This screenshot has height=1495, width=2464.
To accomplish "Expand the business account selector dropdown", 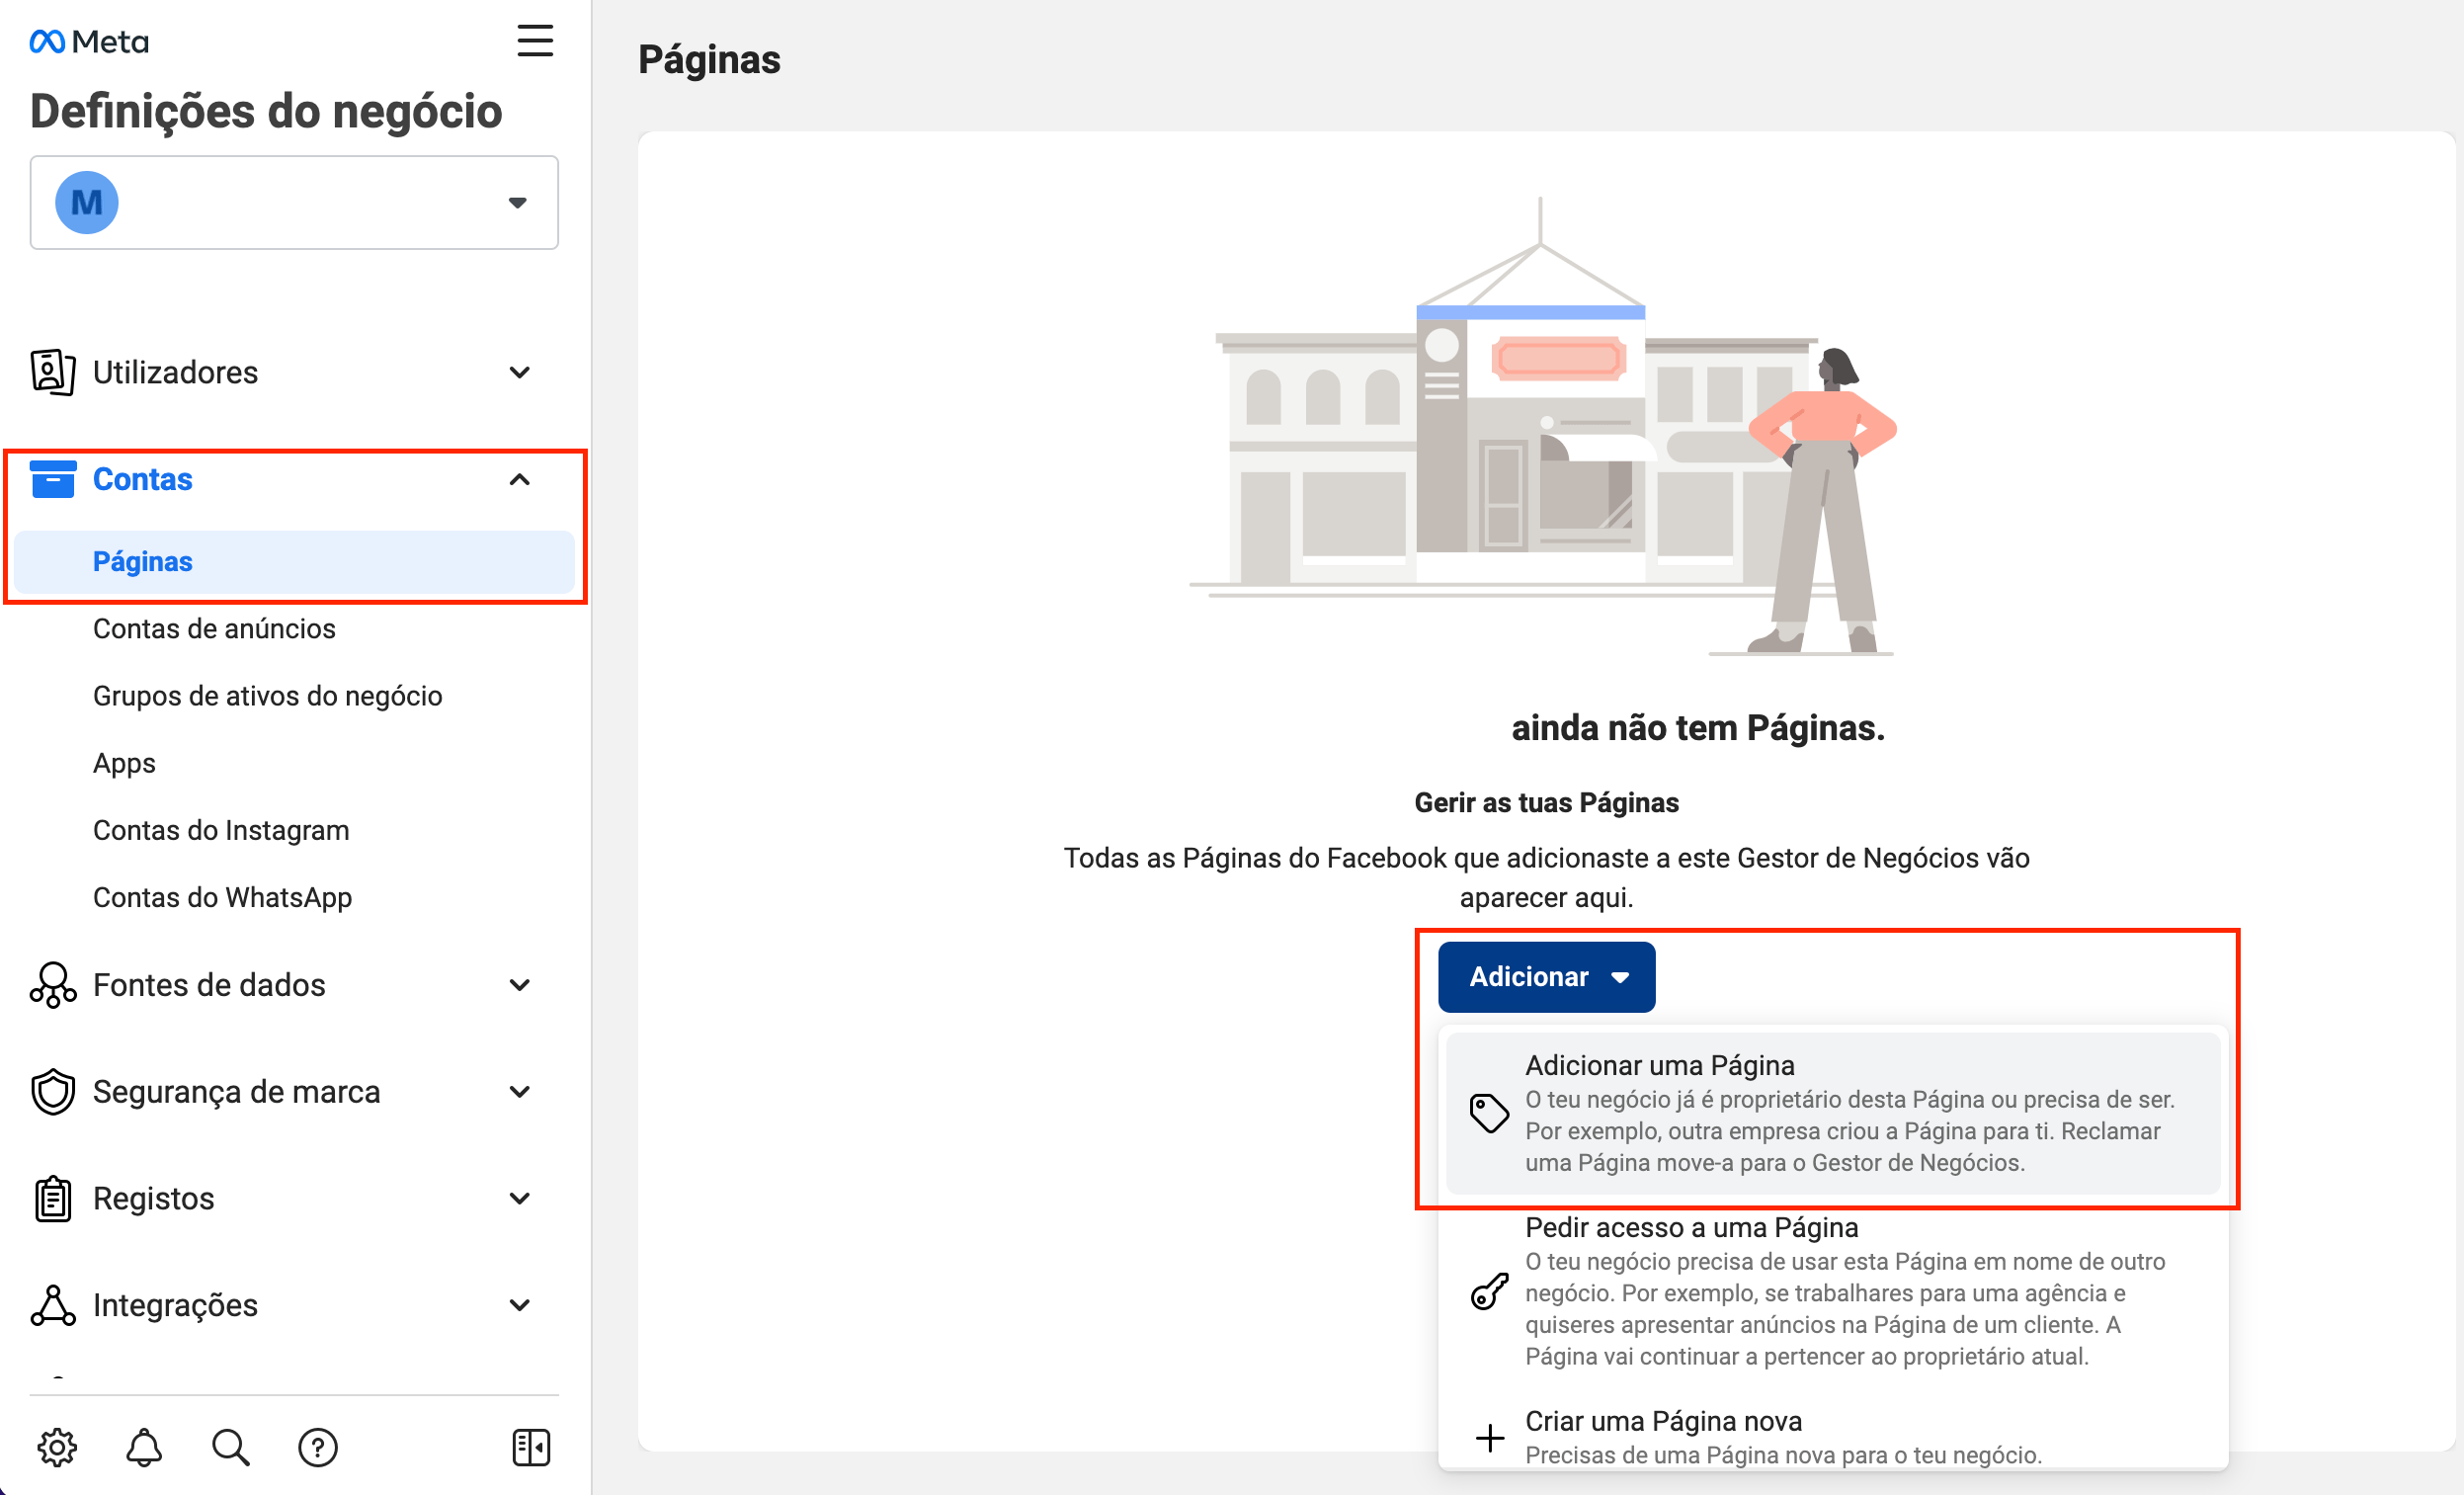I will point(517,203).
